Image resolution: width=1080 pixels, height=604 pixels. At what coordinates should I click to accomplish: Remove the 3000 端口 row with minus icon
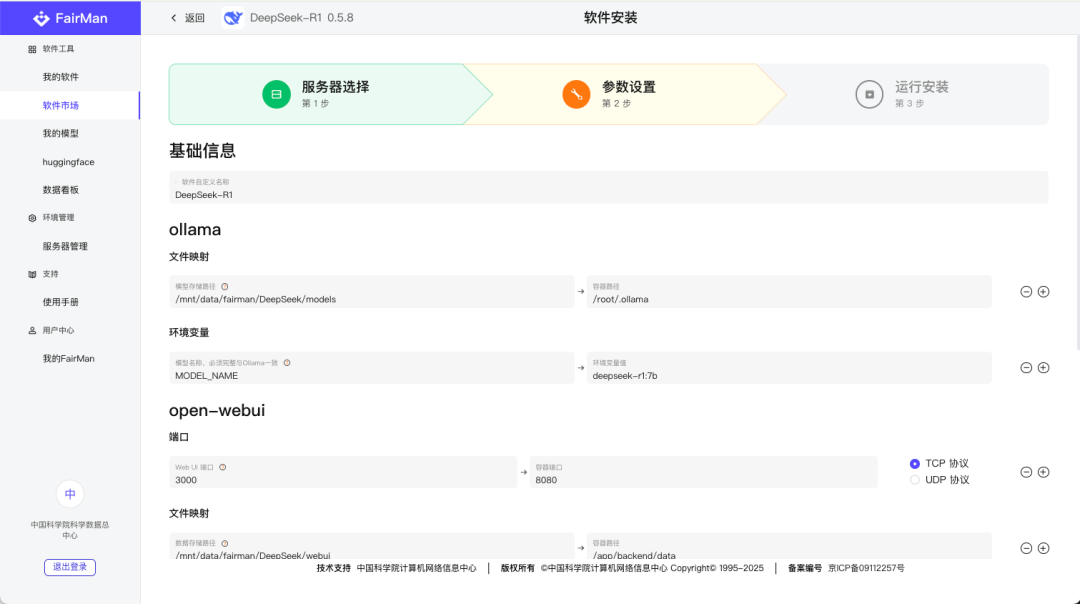pyautogui.click(x=1026, y=472)
